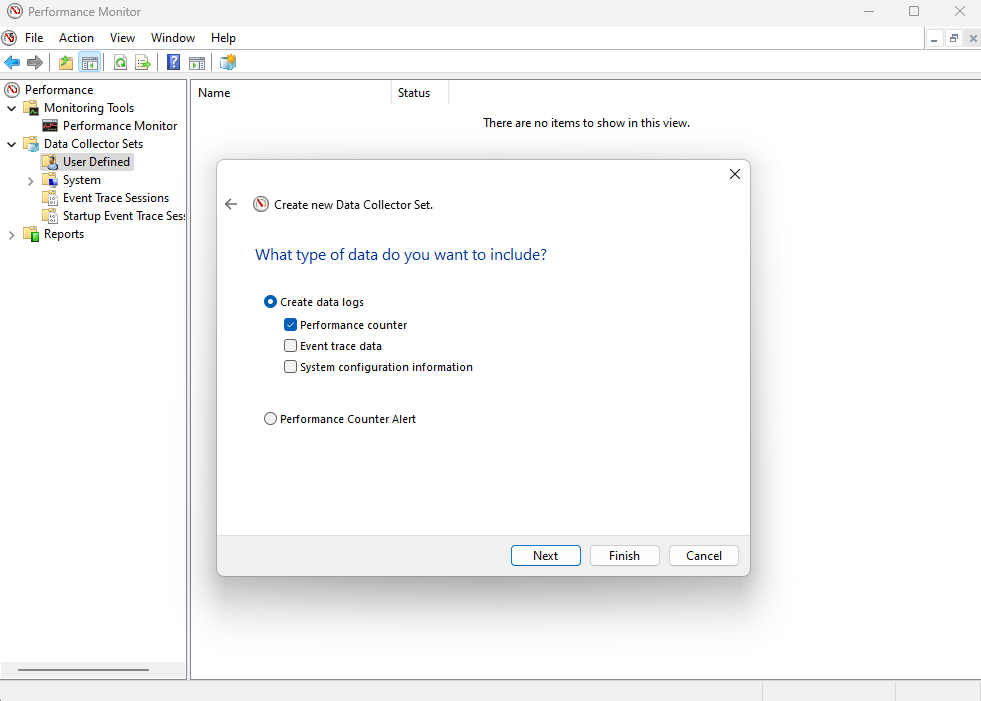
Task: Expand the System tree node
Action: (30, 181)
